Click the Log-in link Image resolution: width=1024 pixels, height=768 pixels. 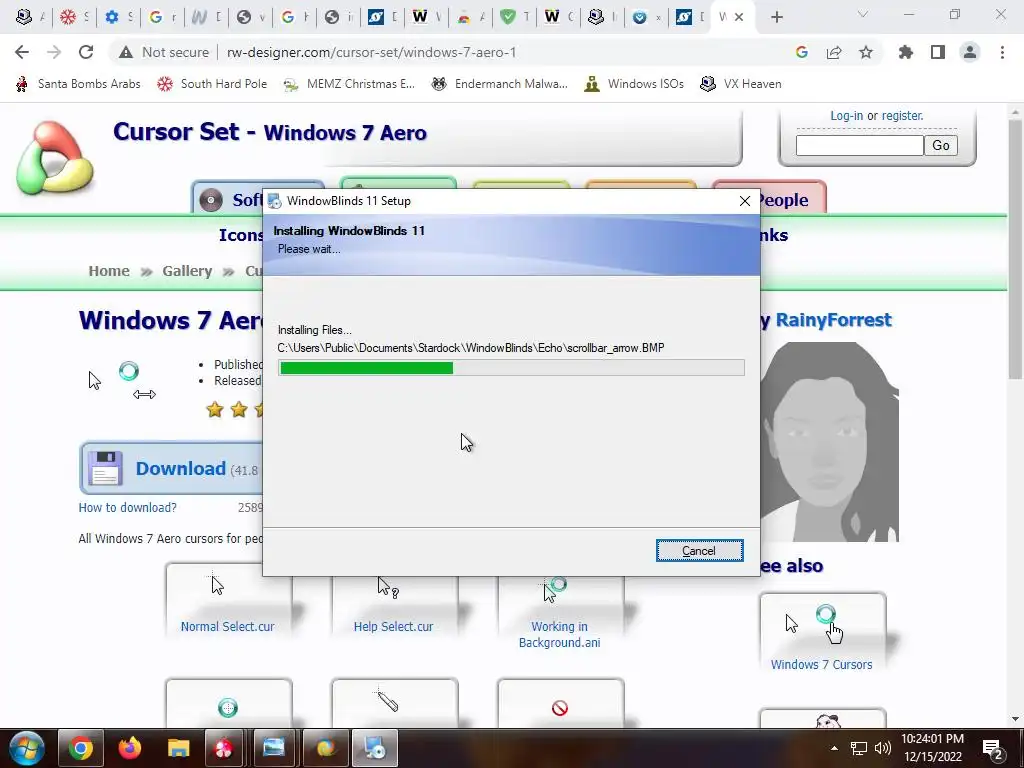coord(846,116)
